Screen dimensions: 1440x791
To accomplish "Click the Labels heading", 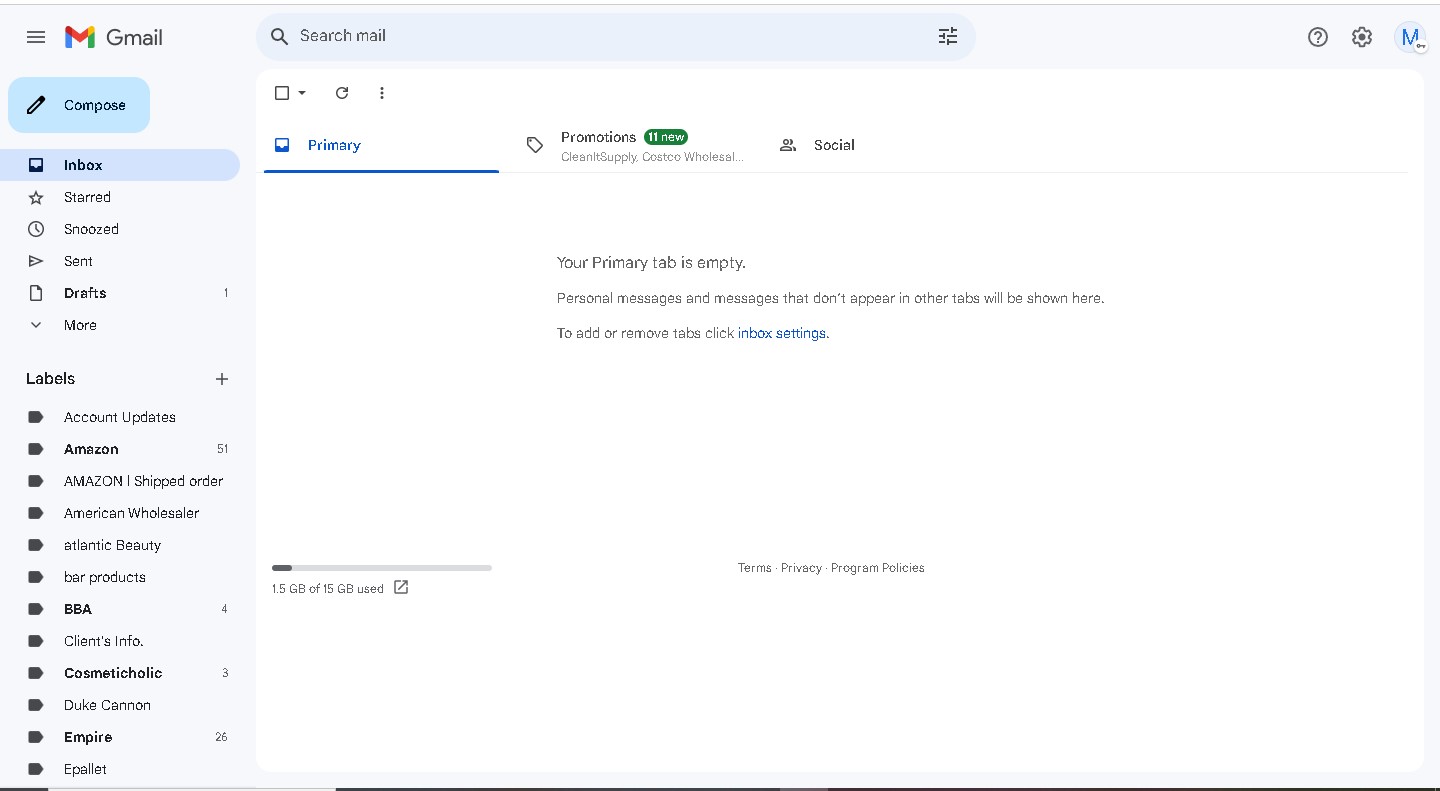I will point(50,379).
